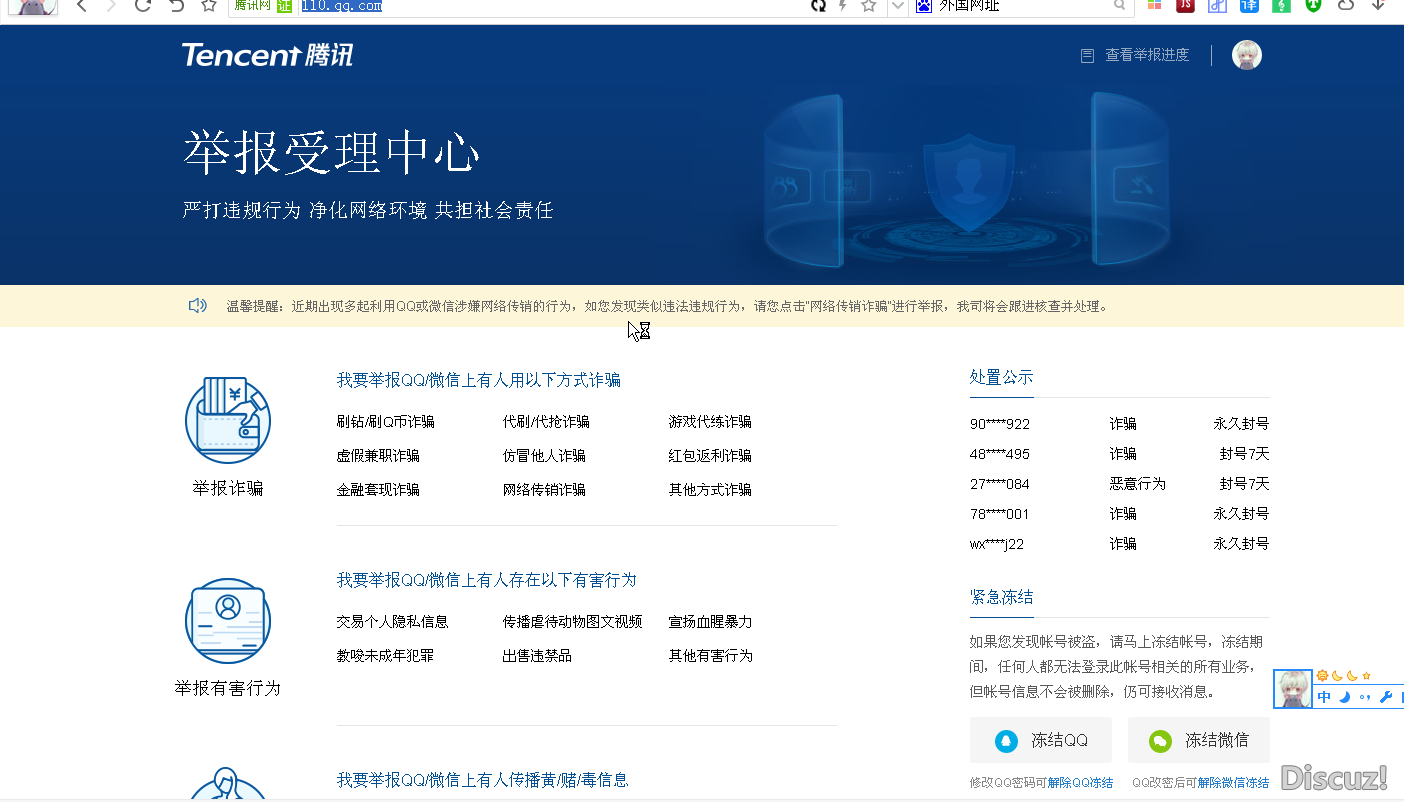The width and height of the screenshot is (1404, 802).
Task: Toggle the 中 Chinese input mode in IME bar
Action: point(1324,697)
